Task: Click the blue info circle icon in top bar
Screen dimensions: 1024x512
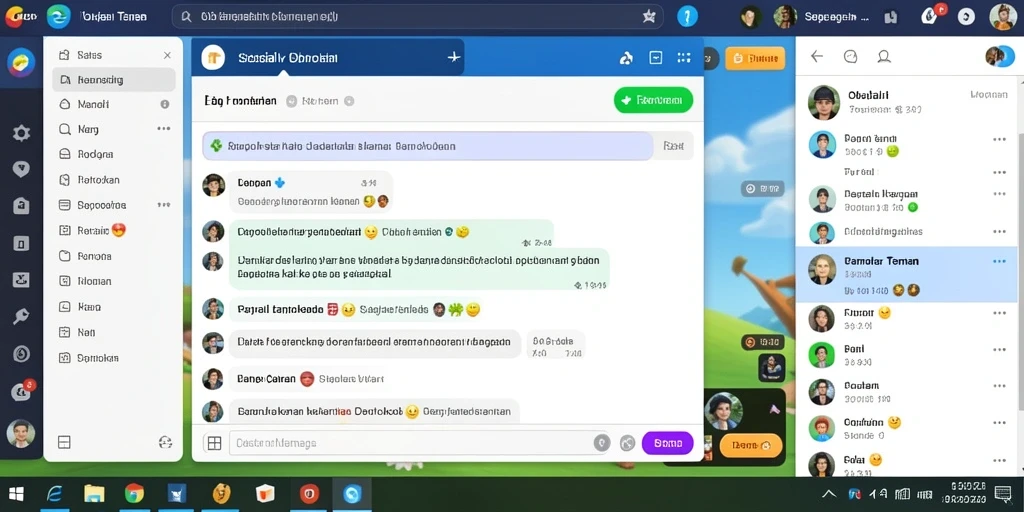Action: (x=687, y=16)
